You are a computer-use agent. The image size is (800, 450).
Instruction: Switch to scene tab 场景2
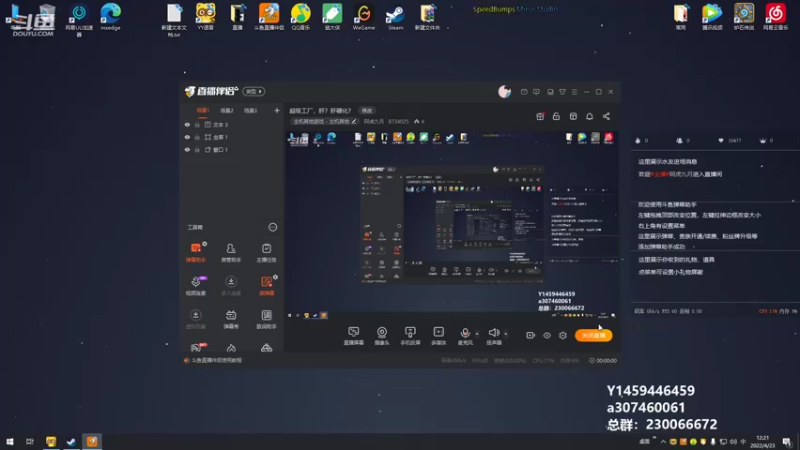tap(227, 110)
